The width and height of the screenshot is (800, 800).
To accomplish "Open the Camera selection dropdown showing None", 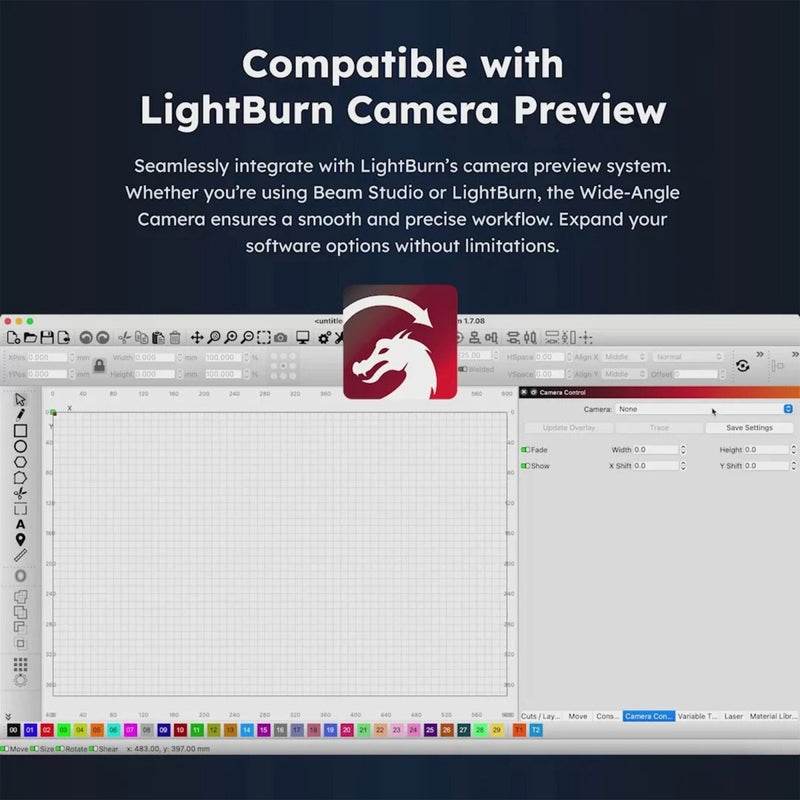I will tap(705, 409).
